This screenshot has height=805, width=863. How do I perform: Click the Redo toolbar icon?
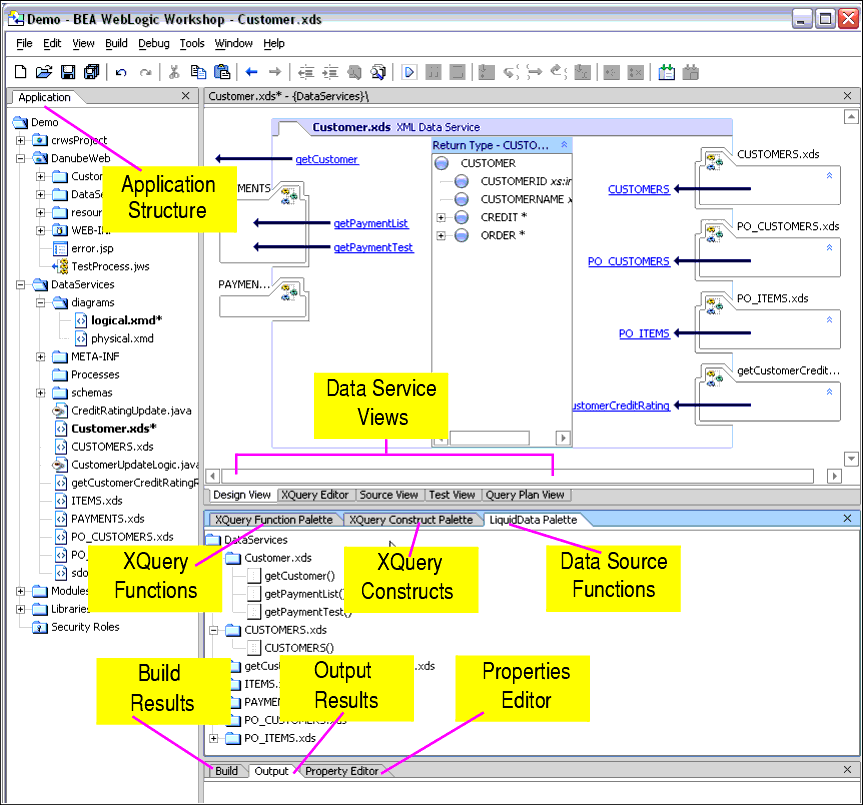coord(145,72)
